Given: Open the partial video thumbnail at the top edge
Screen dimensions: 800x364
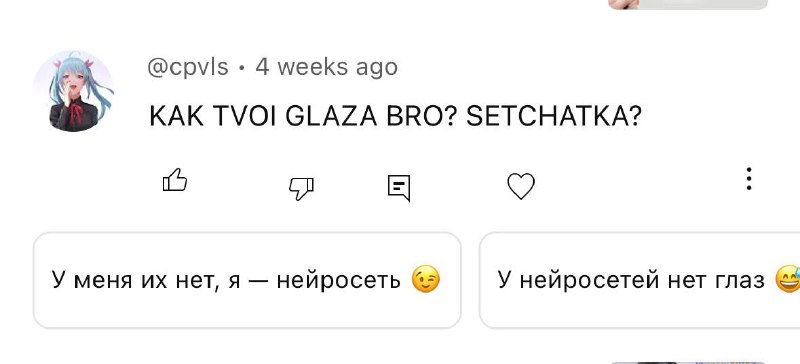Looking at the screenshot, I should [x=688, y=5].
